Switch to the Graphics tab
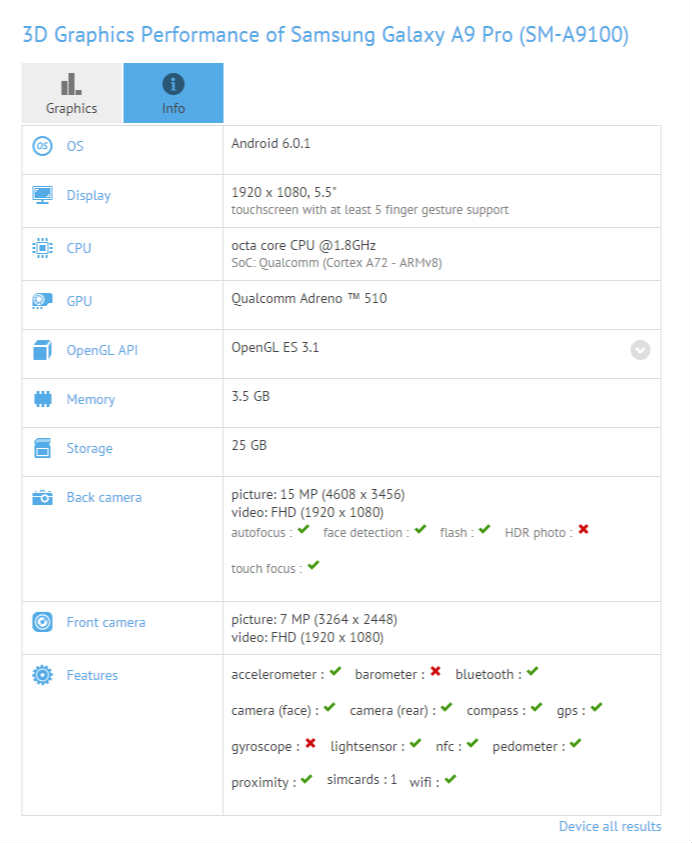 coord(72,93)
